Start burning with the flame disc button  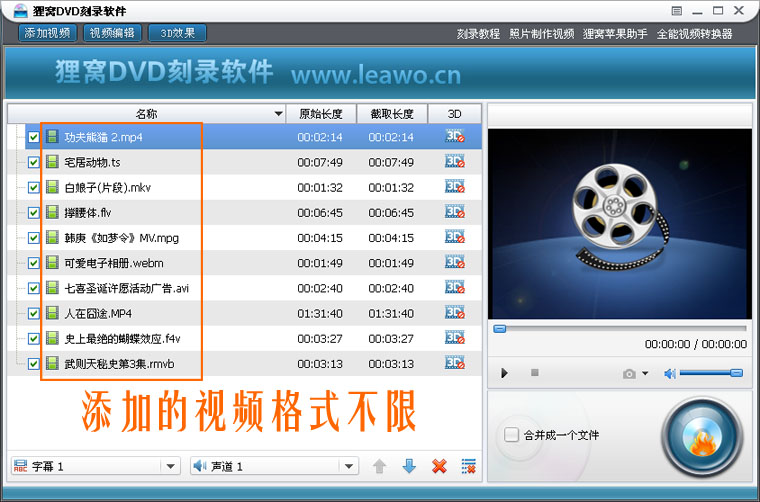click(702, 438)
